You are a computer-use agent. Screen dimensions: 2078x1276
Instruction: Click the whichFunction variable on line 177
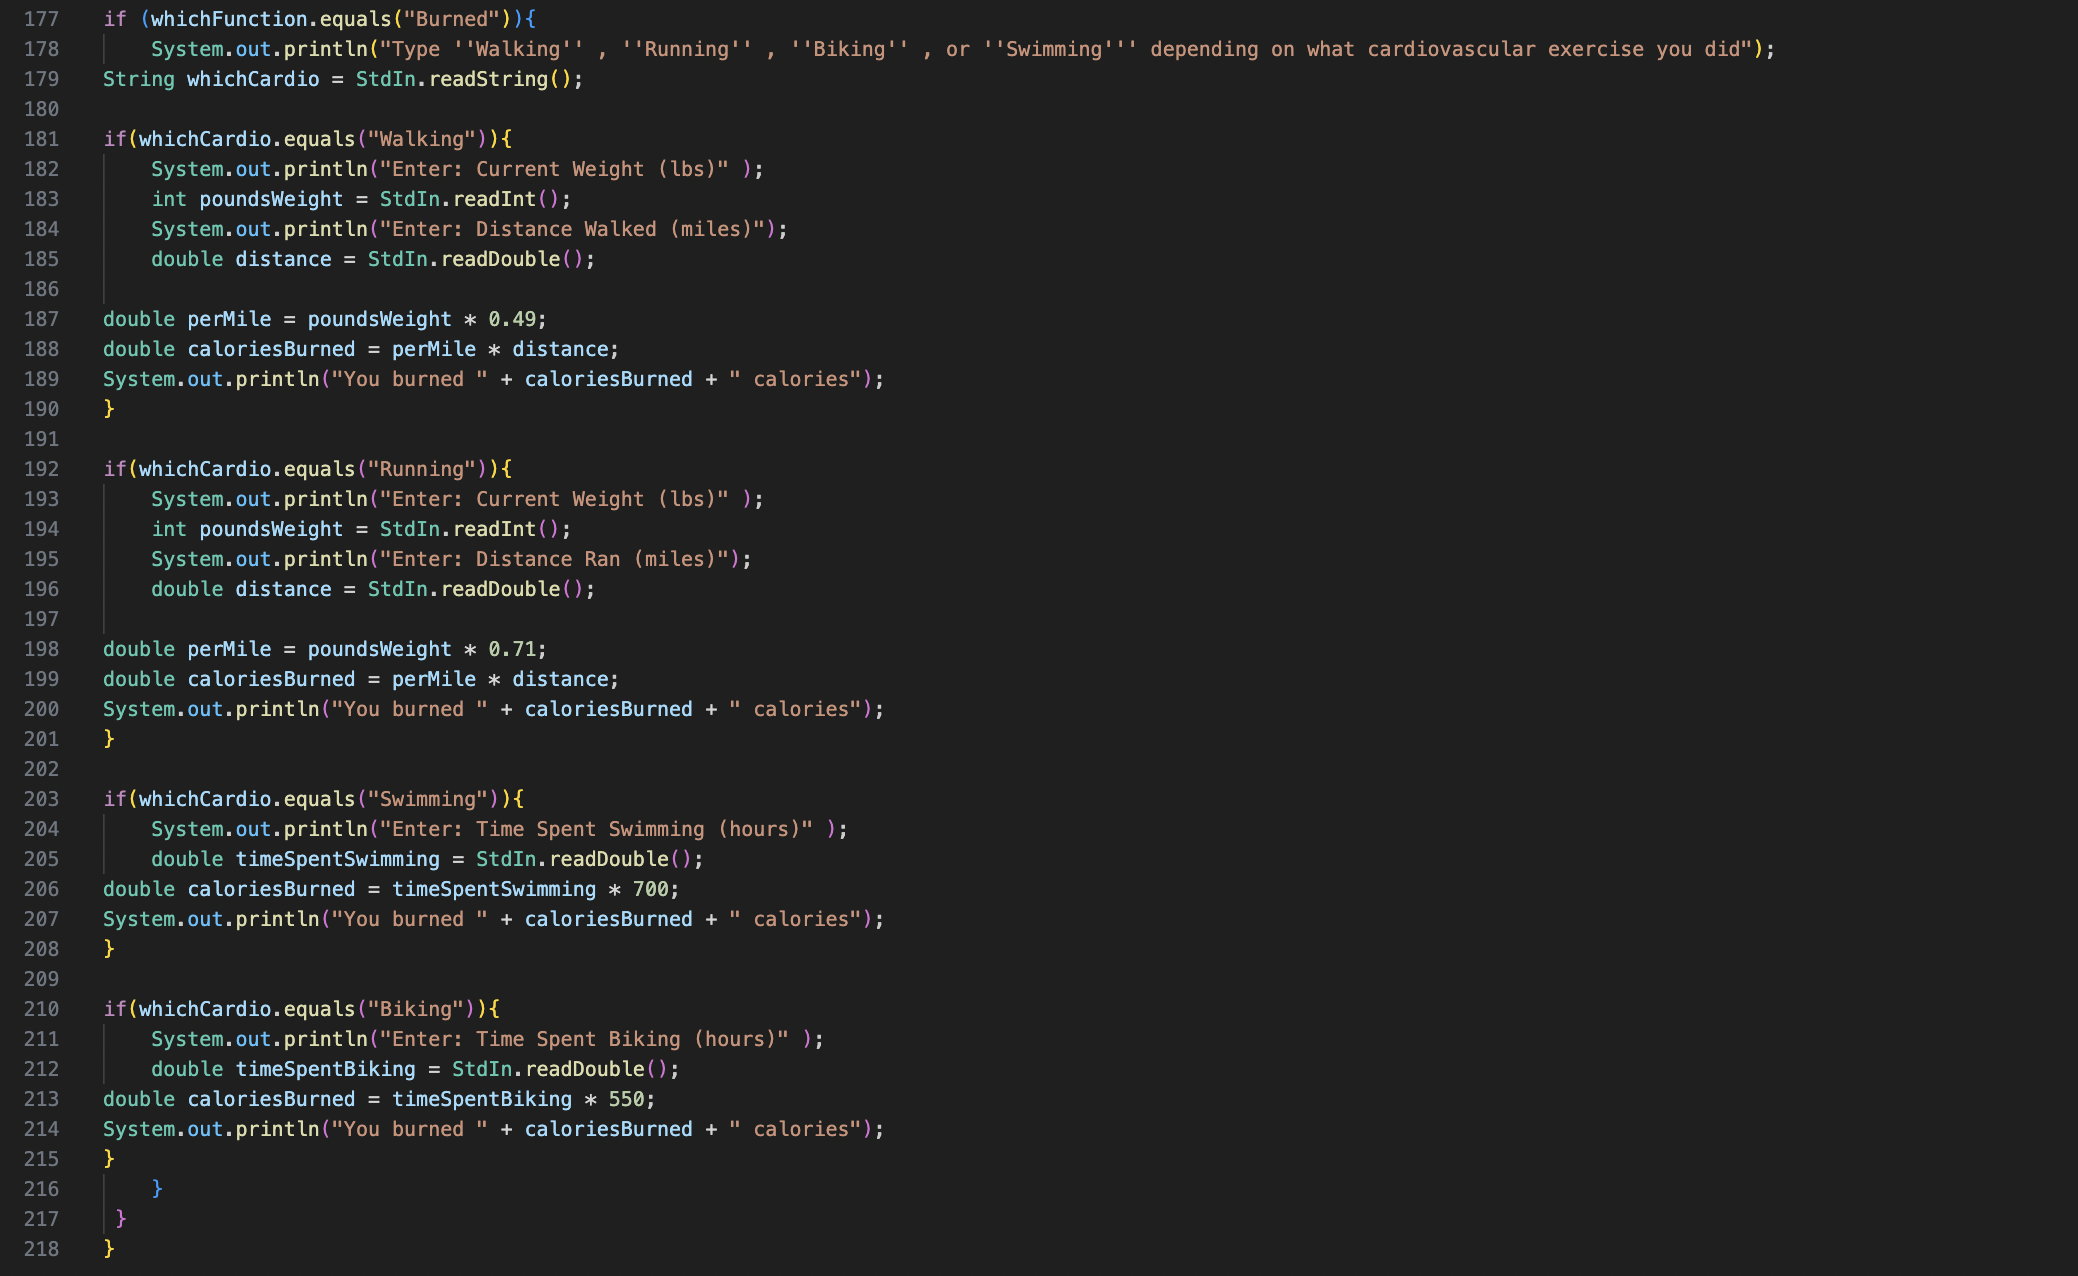click(x=229, y=19)
